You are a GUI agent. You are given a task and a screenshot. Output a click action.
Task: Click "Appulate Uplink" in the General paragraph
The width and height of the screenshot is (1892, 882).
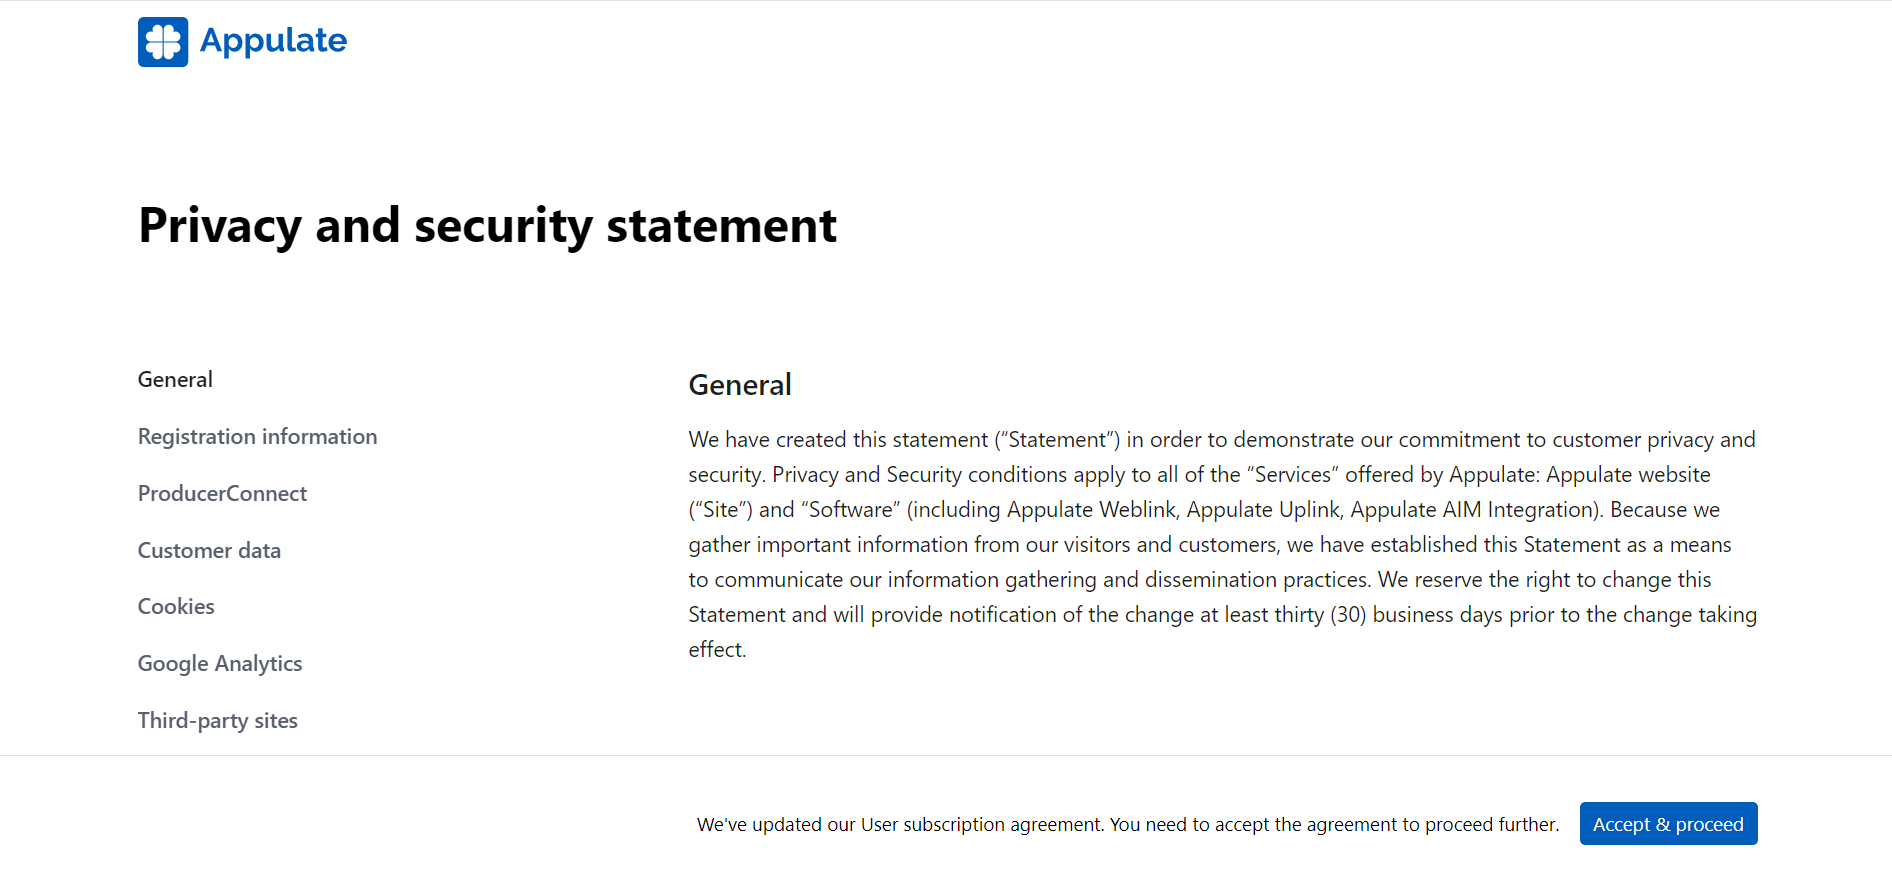click(1262, 510)
